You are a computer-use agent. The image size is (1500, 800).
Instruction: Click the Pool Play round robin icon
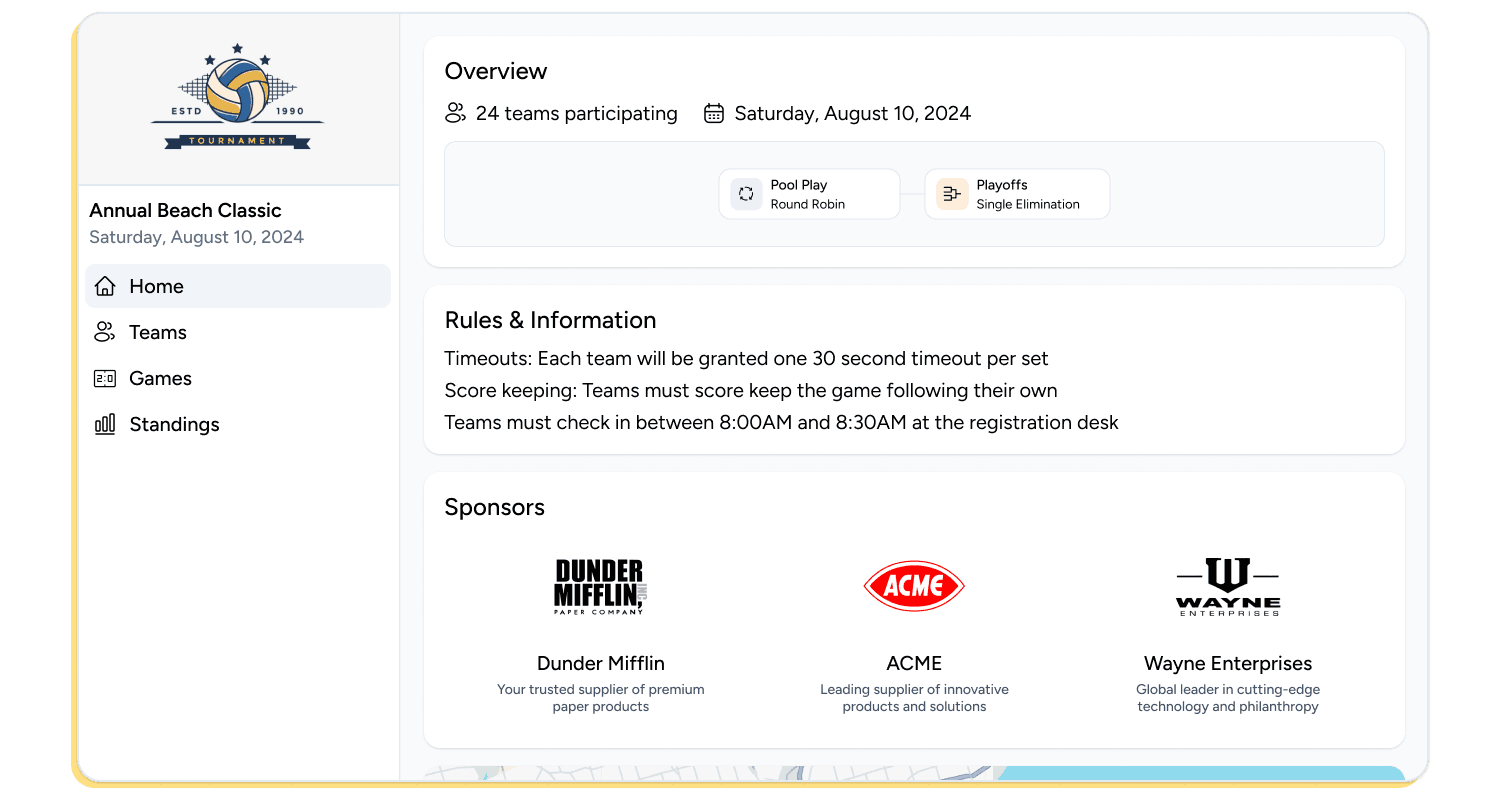click(x=744, y=193)
